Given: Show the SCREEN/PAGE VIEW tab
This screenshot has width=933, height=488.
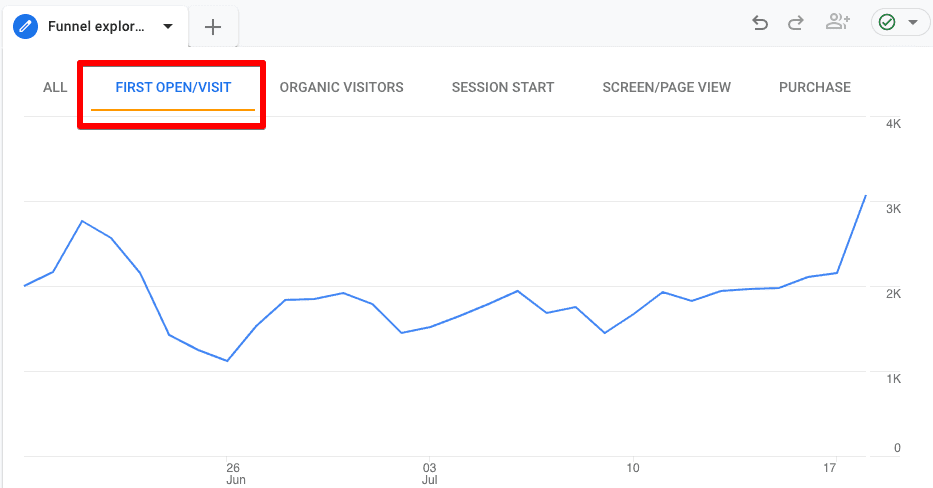Looking at the screenshot, I should click(x=666, y=87).
